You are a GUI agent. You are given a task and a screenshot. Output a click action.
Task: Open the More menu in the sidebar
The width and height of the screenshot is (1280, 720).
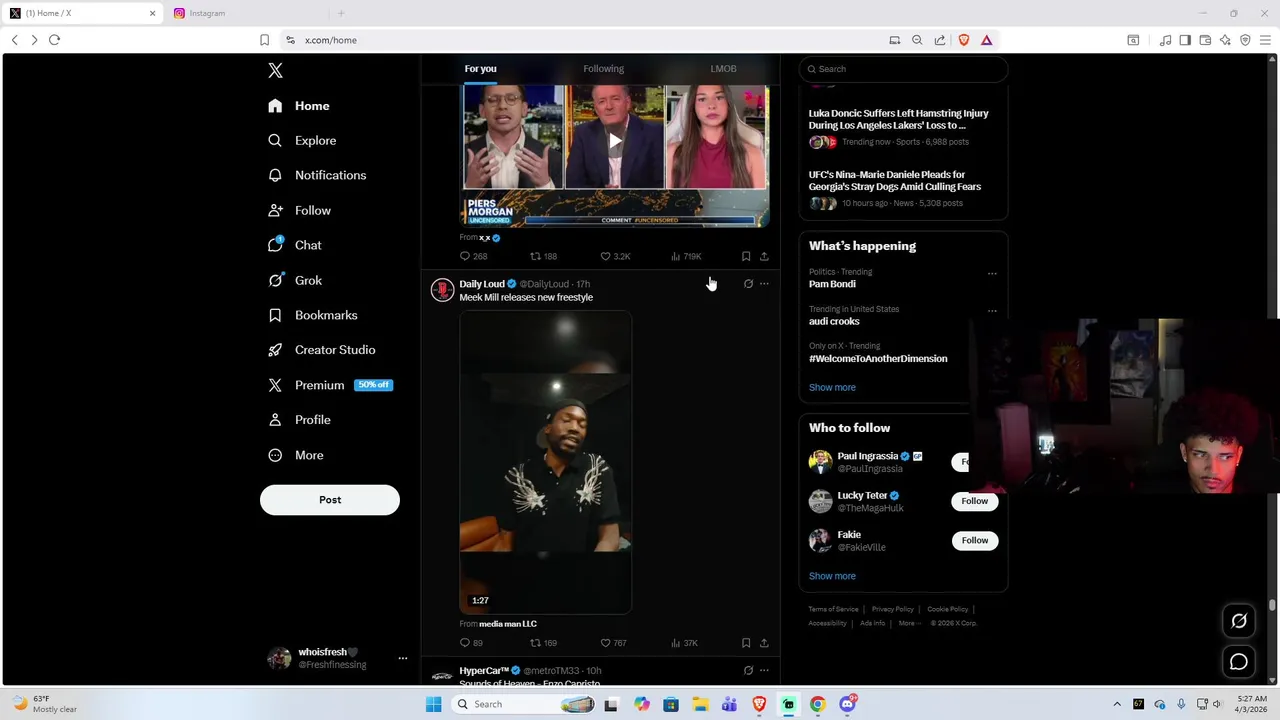(295, 455)
